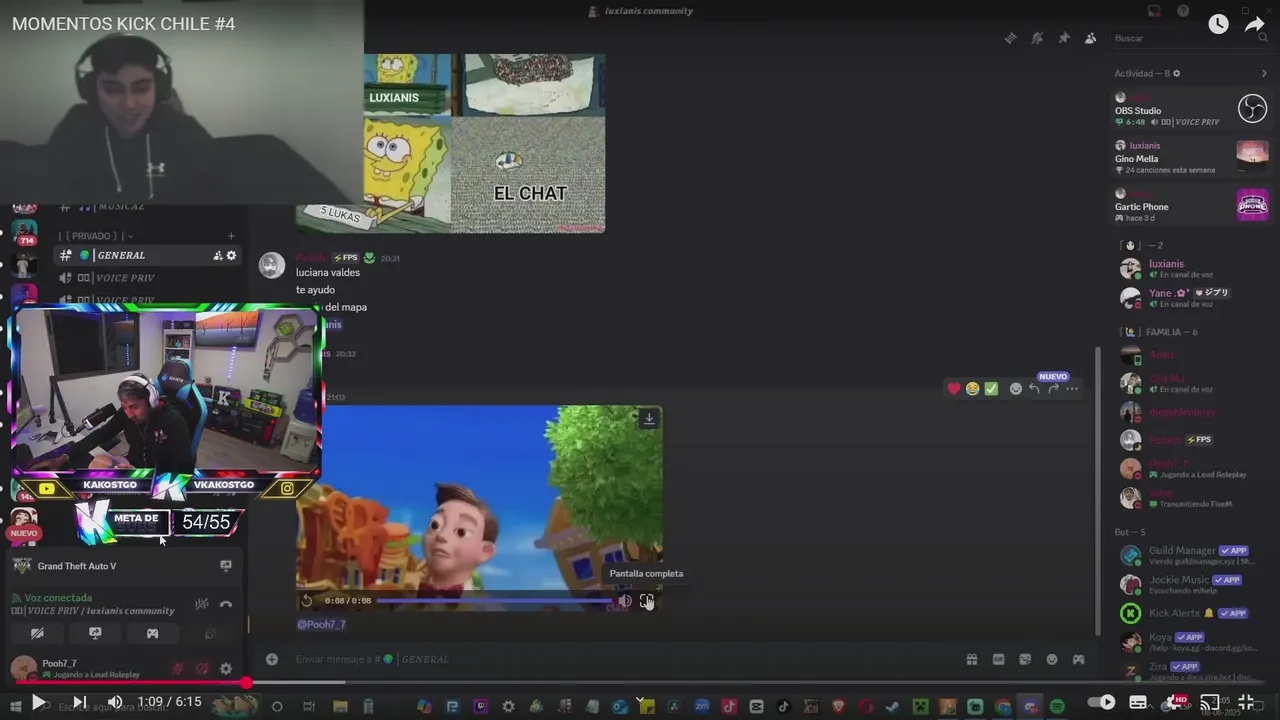Click YouTube Share arrow icon
This screenshot has height=720, width=1280.
click(x=1255, y=25)
